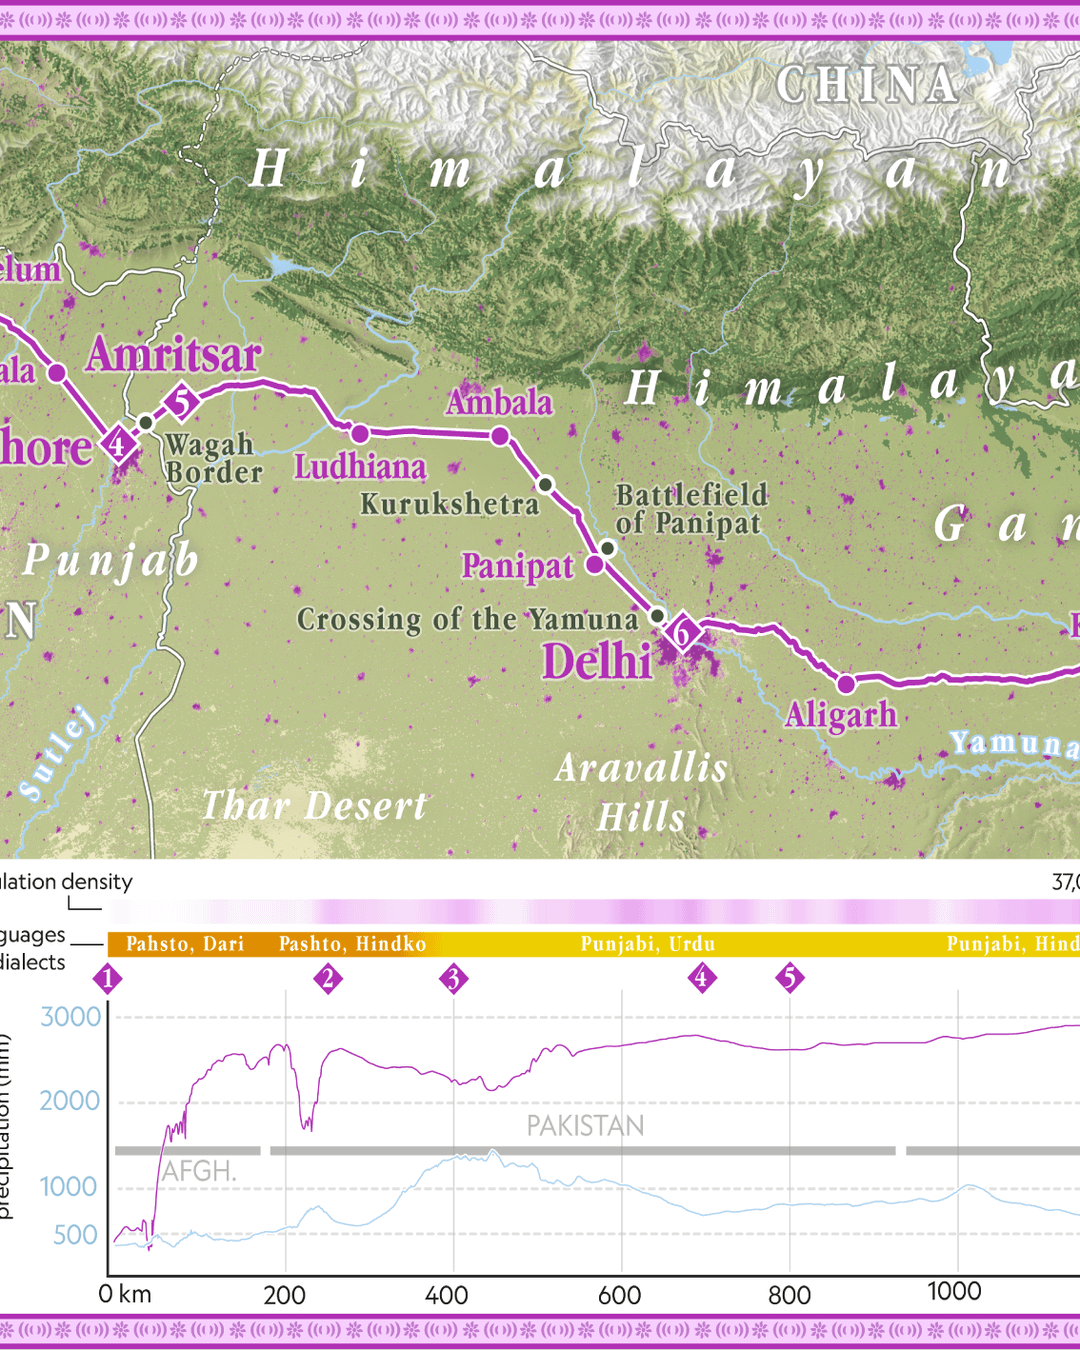Select the Kurukshetra waypoint dot
The image size is (1080, 1350).
pyautogui.click(x=545, y=485)
